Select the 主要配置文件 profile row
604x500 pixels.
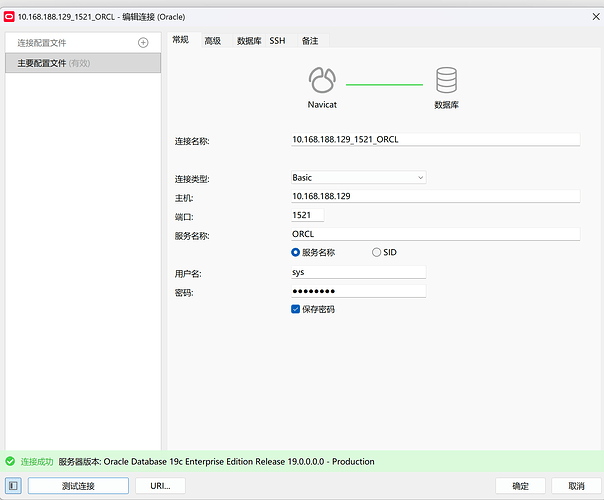pos(83,63)
